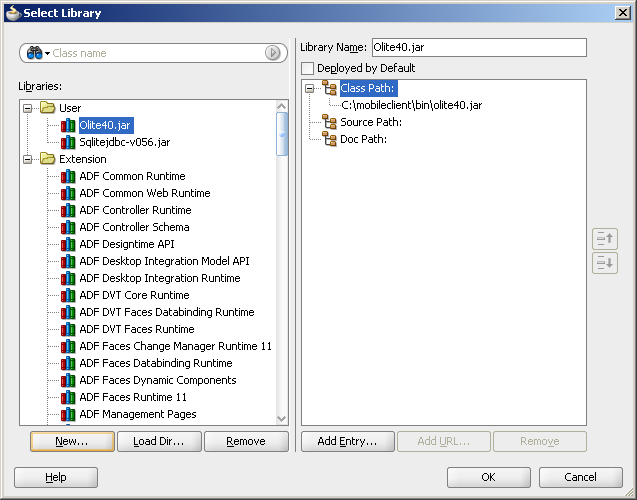
Task: Click Remove button under Libraries list
Action: click(x=246, y=441)
